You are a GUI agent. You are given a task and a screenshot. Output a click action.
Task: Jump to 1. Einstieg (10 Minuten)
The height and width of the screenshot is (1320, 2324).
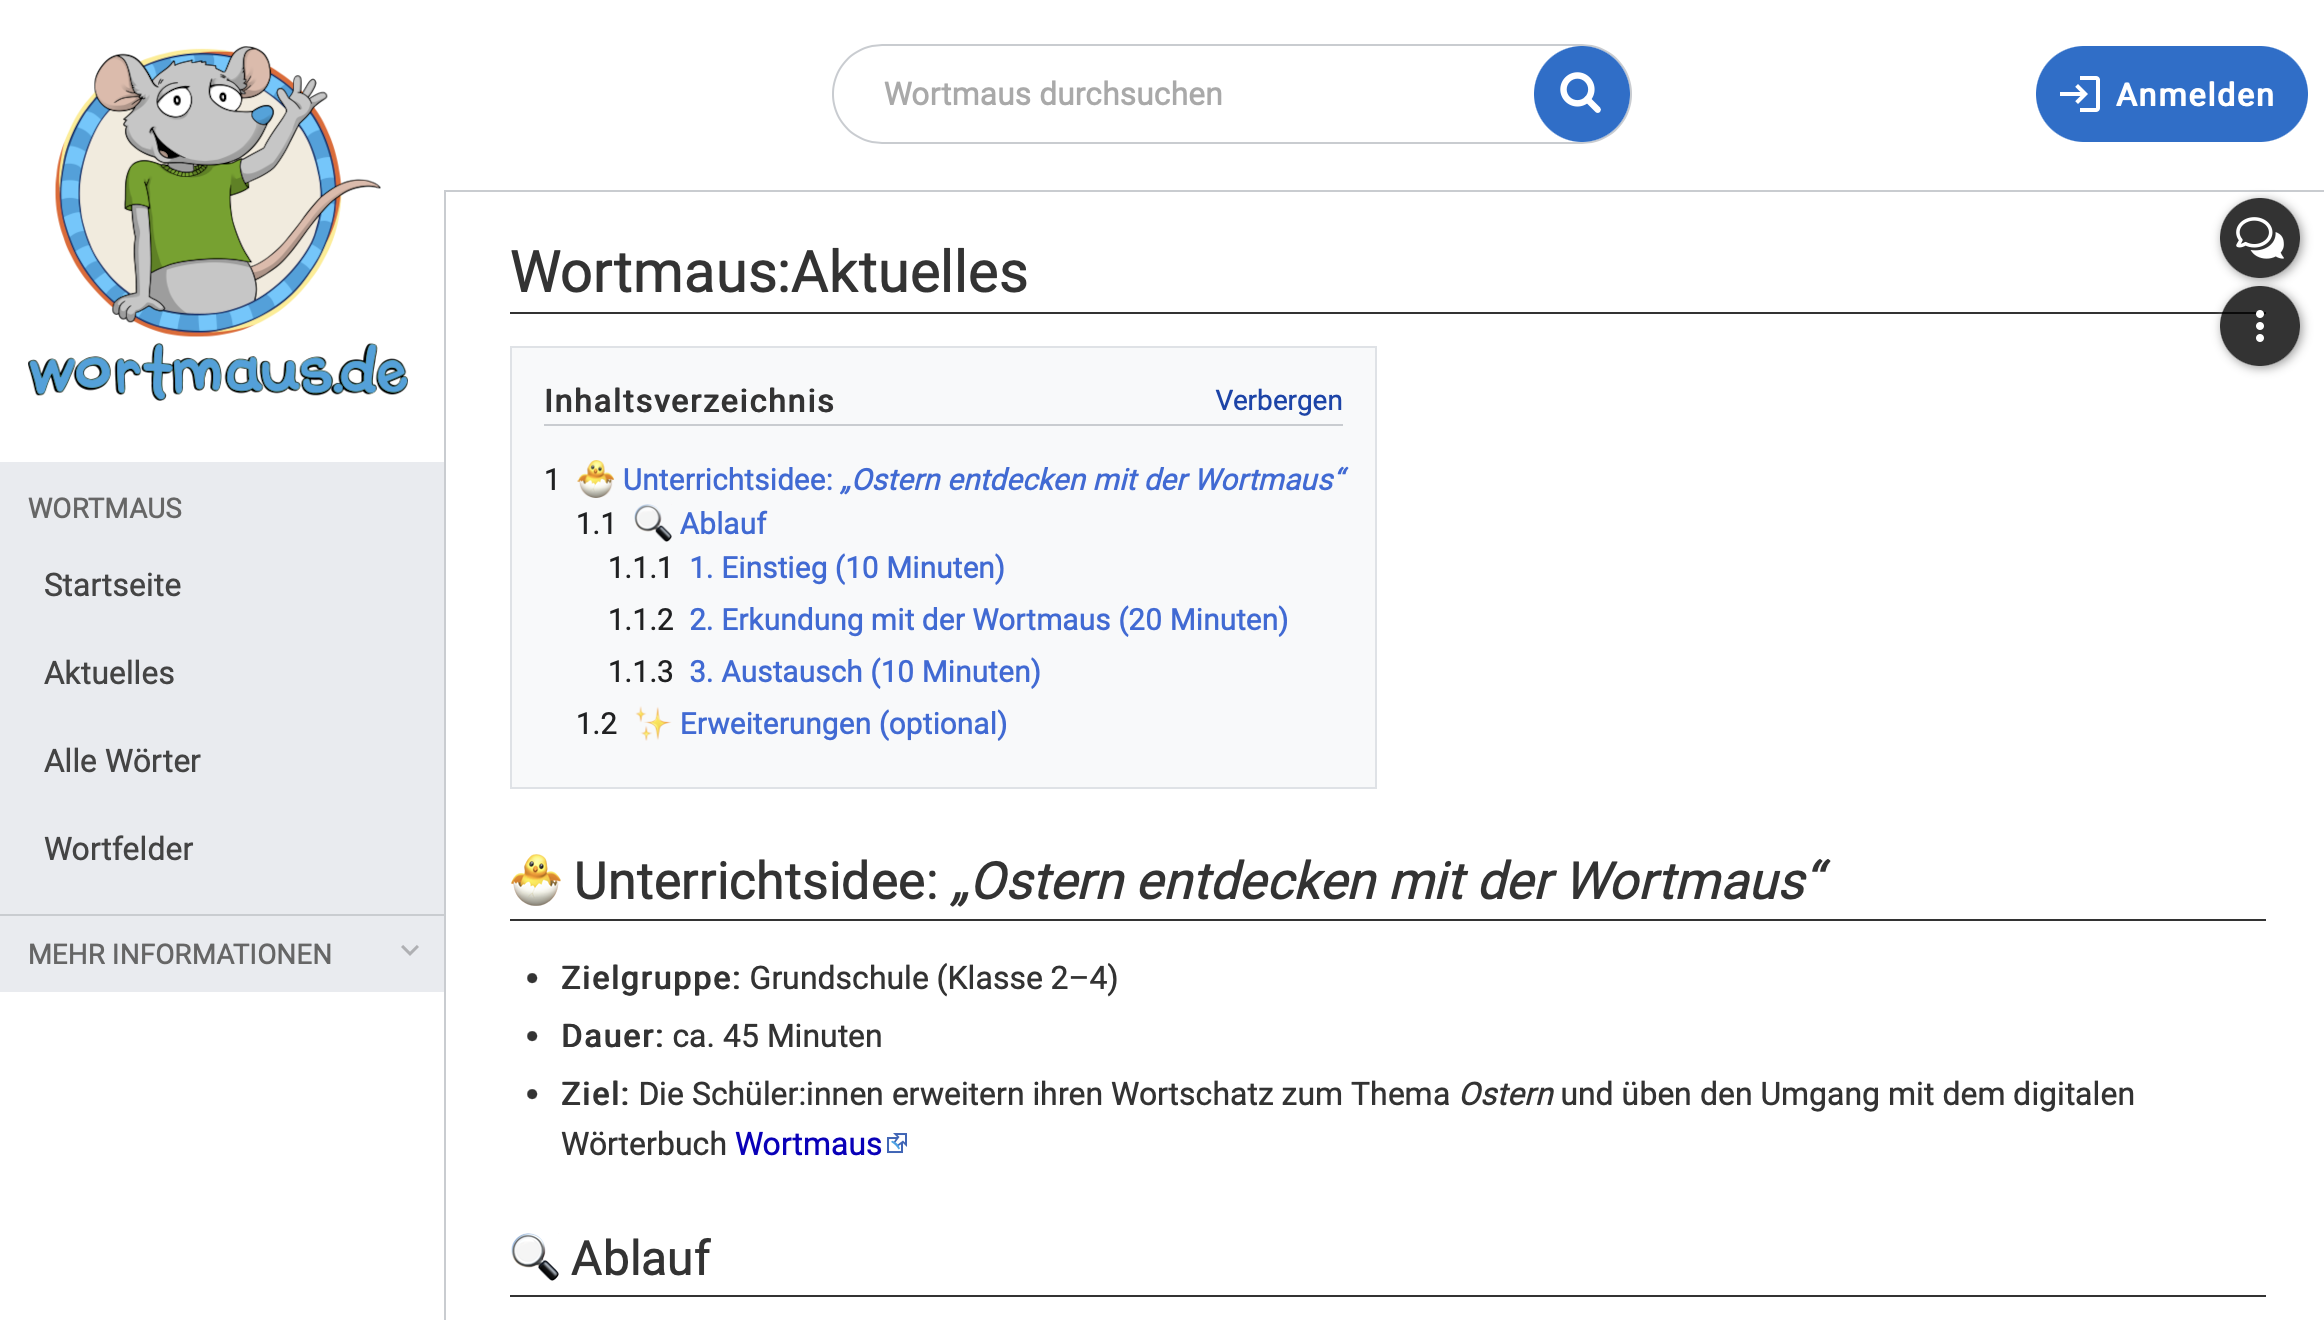click(x=846, y=568)
